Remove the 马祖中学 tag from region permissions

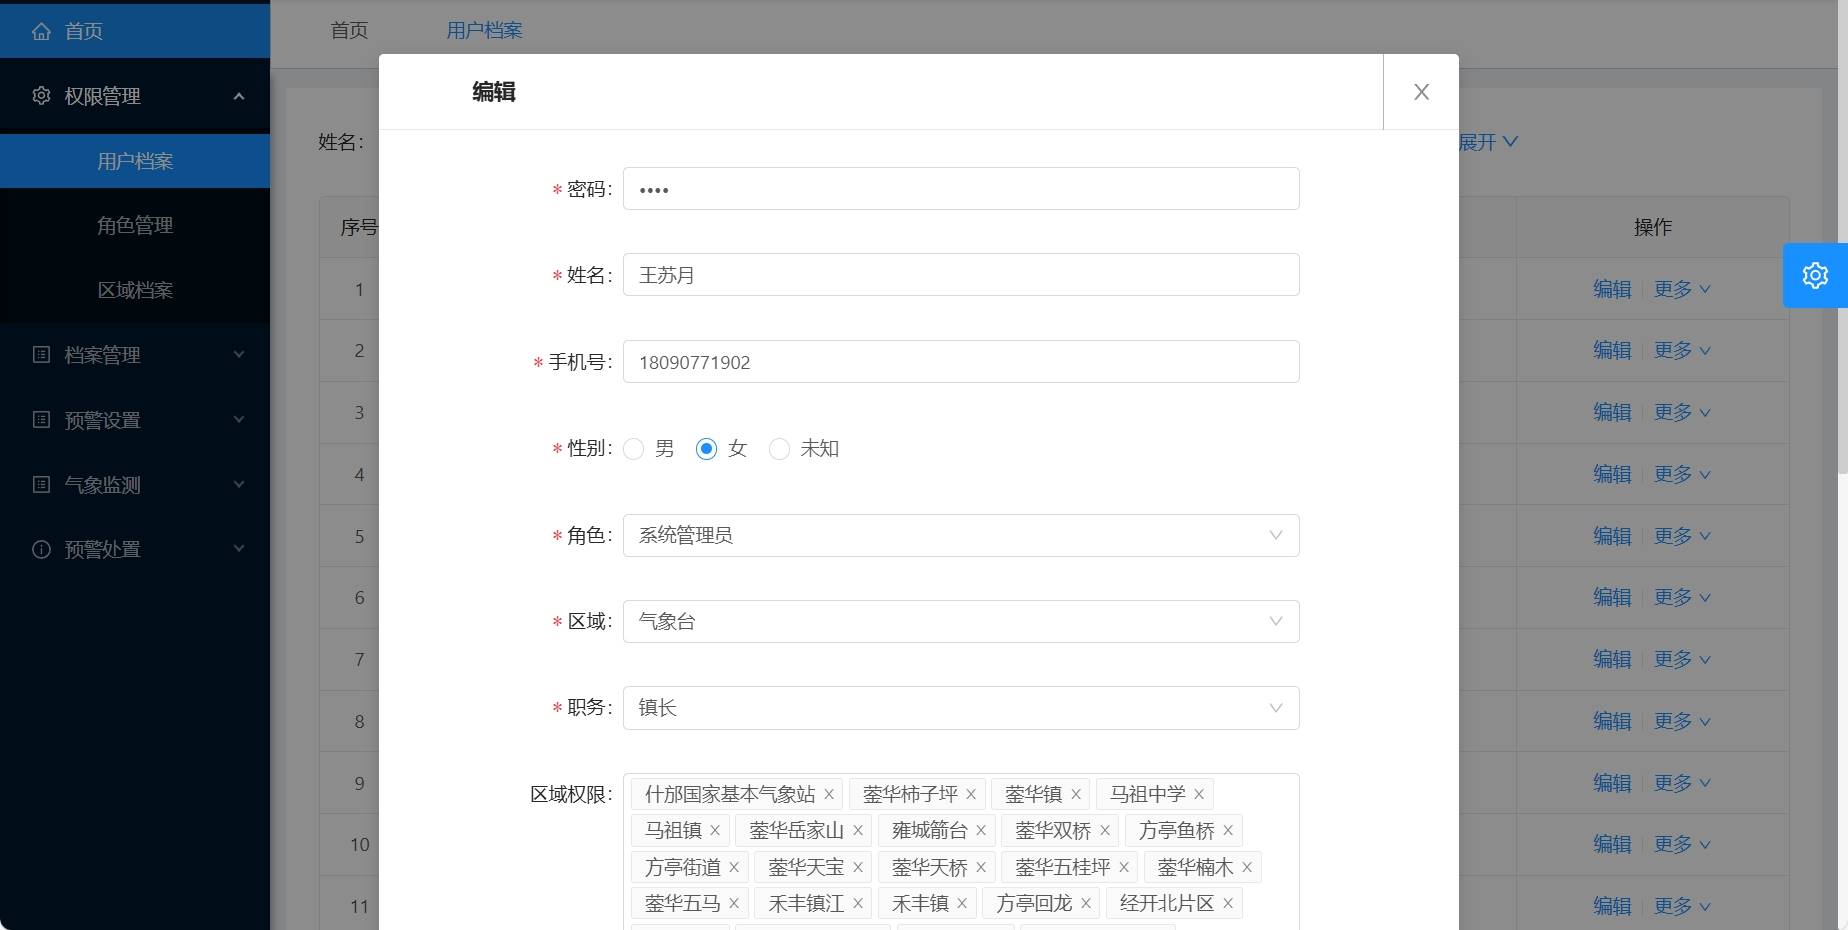click(x=1199, y=795)
